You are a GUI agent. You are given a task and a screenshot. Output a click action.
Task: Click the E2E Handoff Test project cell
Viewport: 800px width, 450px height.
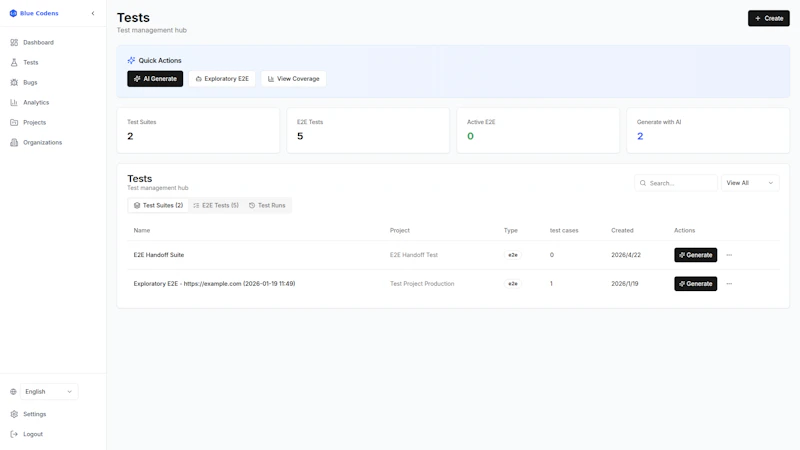coord(414,255)
